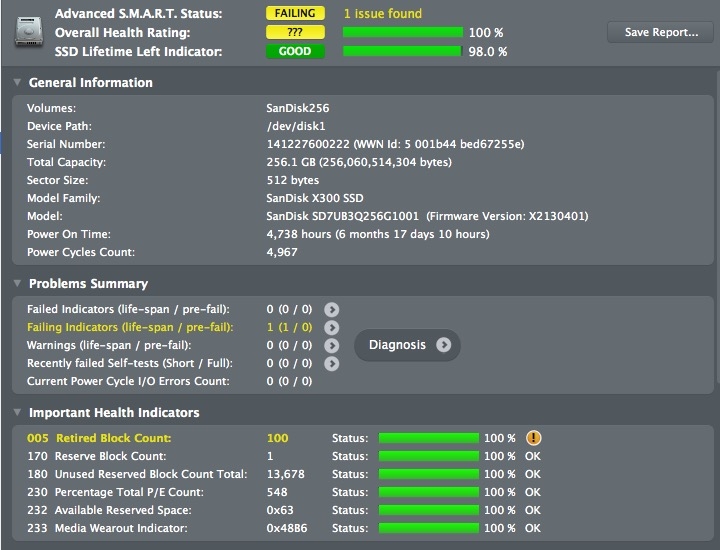Viewport: 720px width, 550px height.
Task: Click the orange warning icon for Retired Block Count
Action: 533,438
